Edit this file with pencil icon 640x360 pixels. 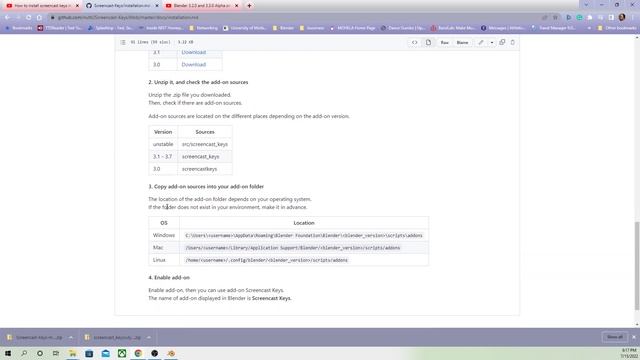tap(481, 42)
